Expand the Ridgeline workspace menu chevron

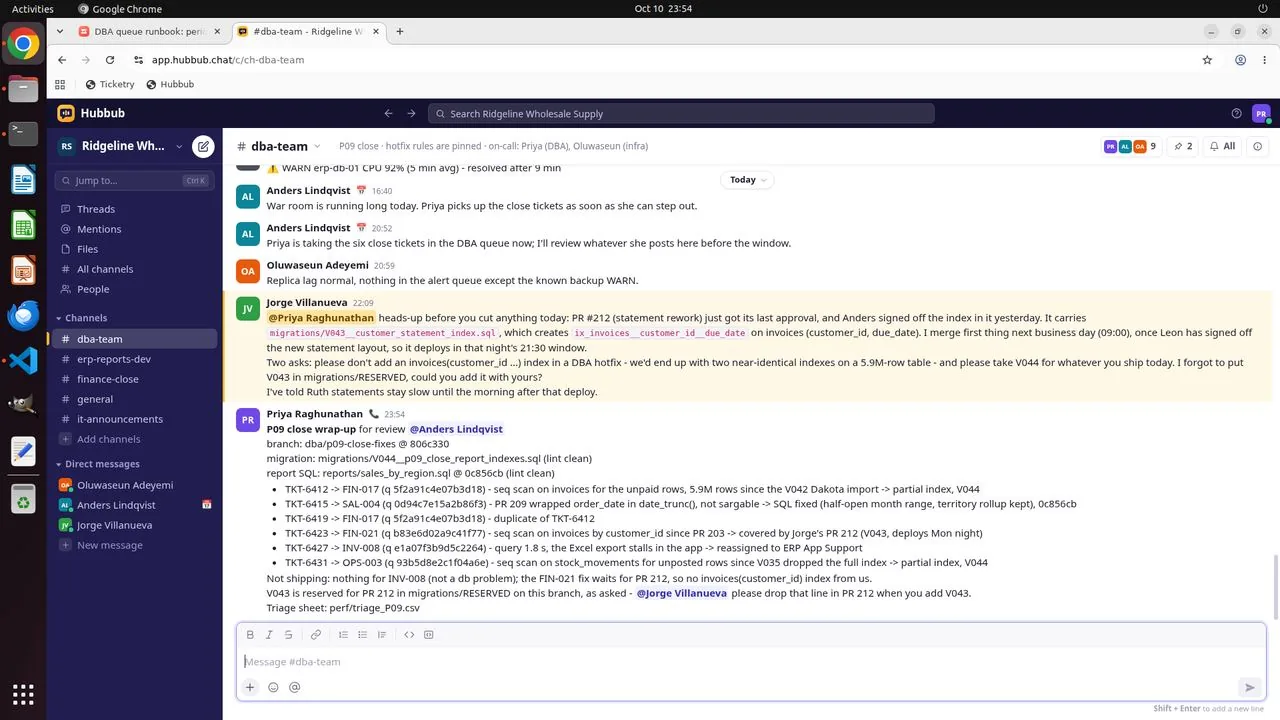pos(180,146)
